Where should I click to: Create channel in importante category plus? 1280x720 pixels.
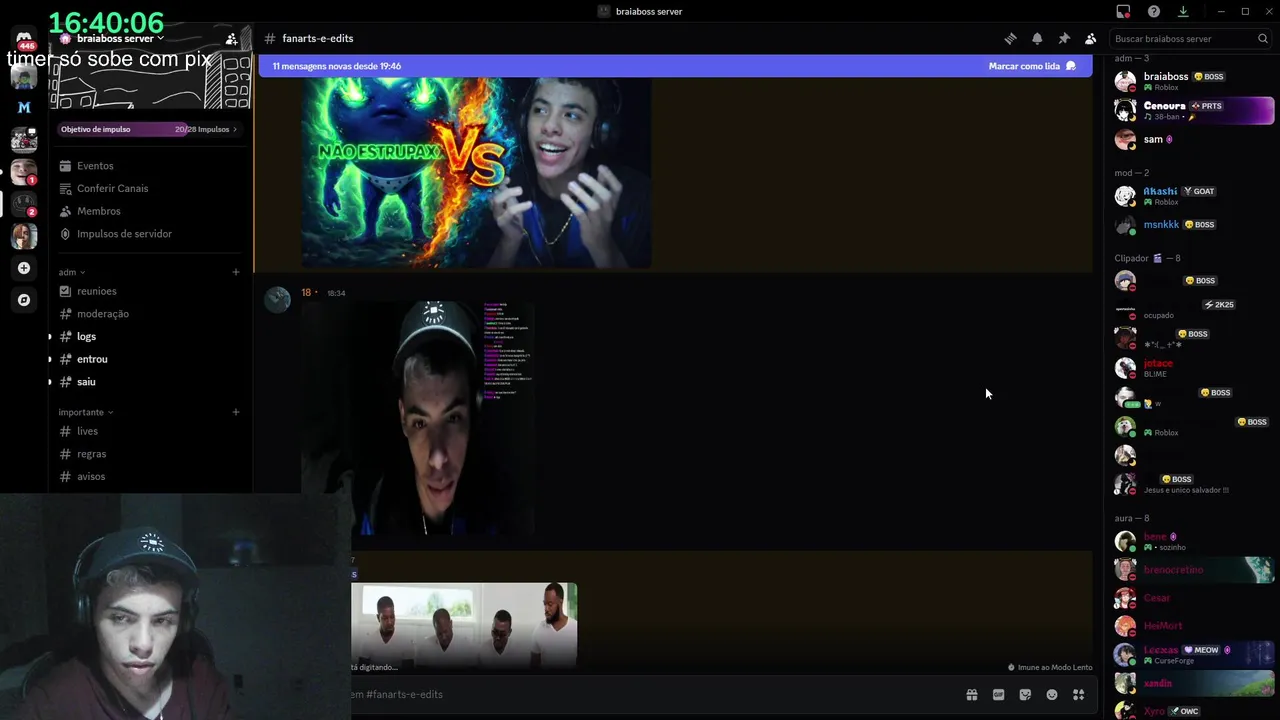click(236, 412)
